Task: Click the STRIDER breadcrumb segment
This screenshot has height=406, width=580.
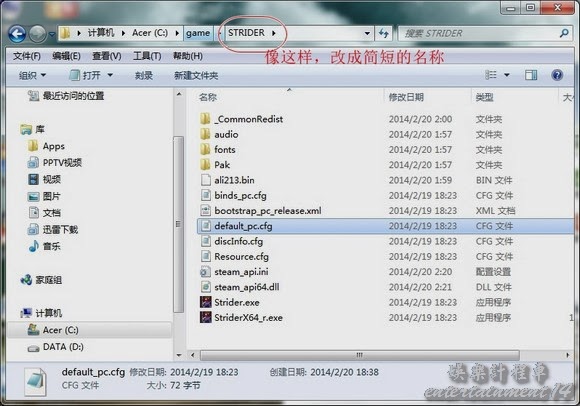Action: 246,33
